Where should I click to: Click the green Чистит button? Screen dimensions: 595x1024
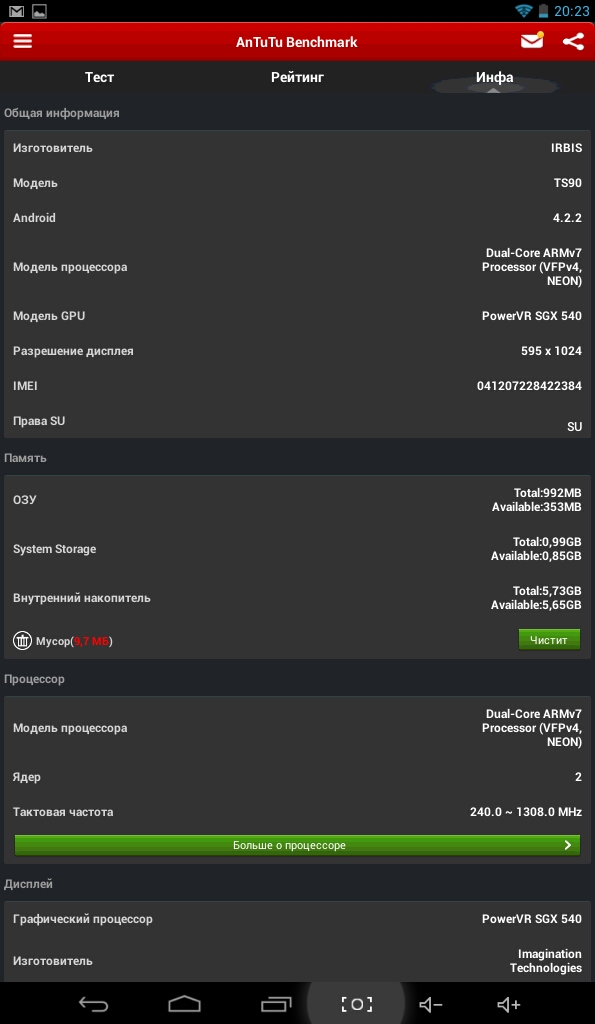point(549,640)
